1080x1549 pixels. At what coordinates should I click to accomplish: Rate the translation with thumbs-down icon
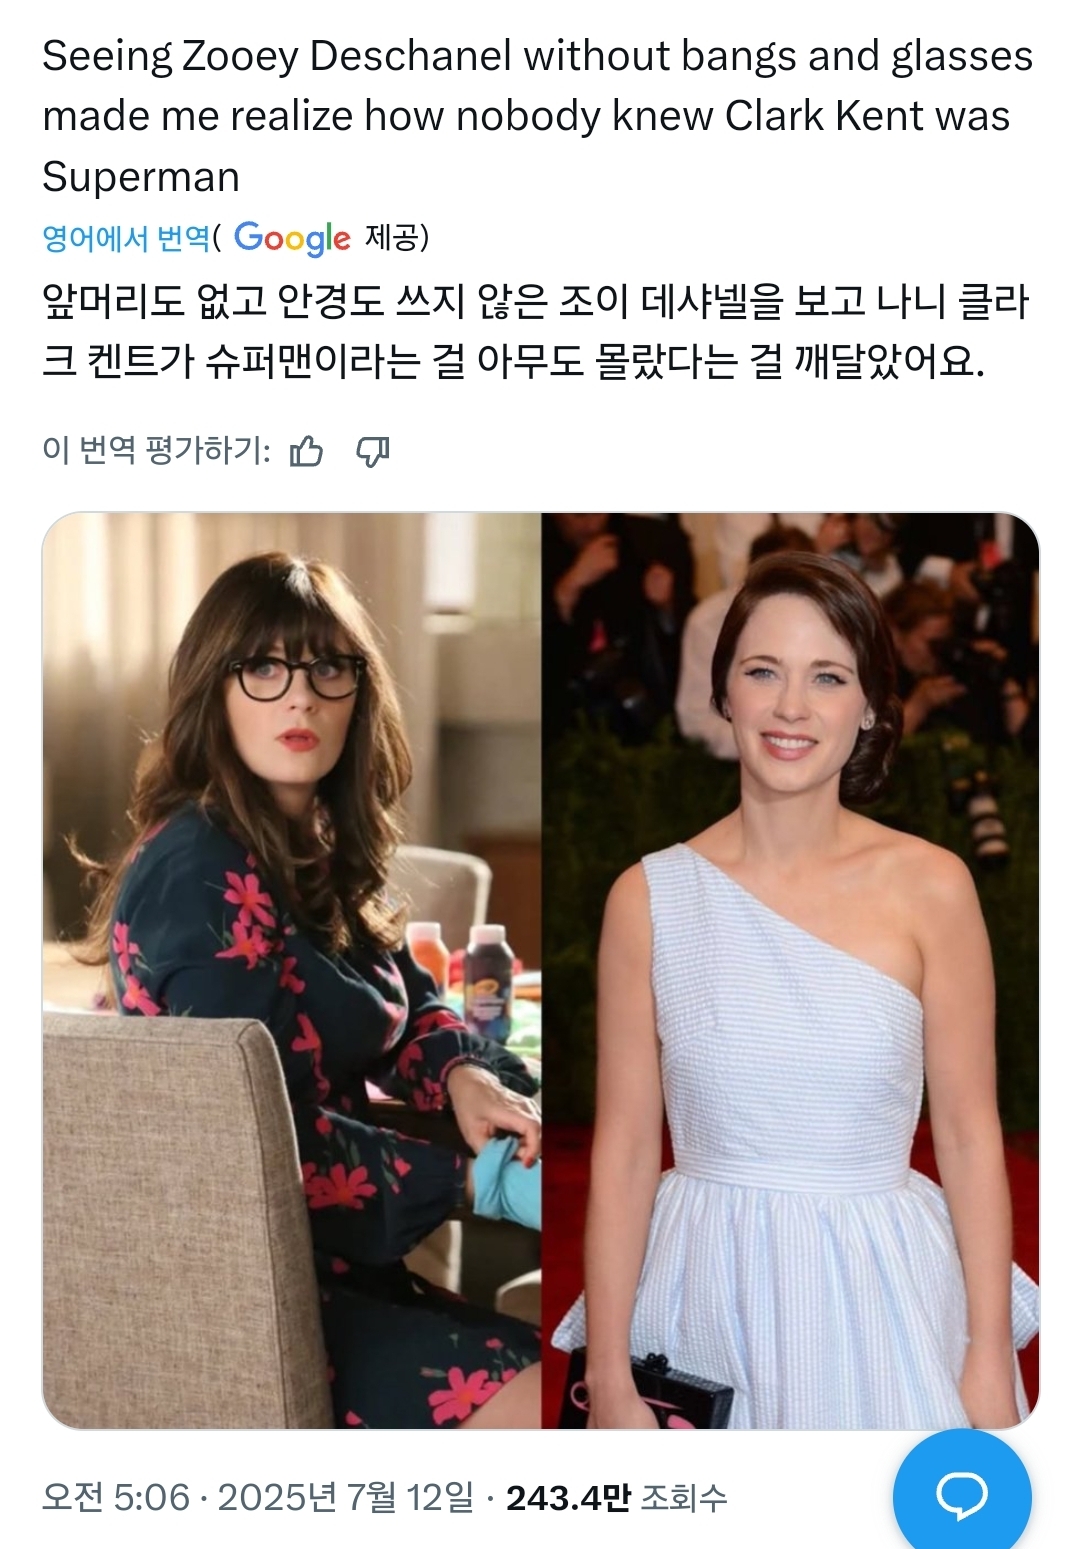(373, 452)
